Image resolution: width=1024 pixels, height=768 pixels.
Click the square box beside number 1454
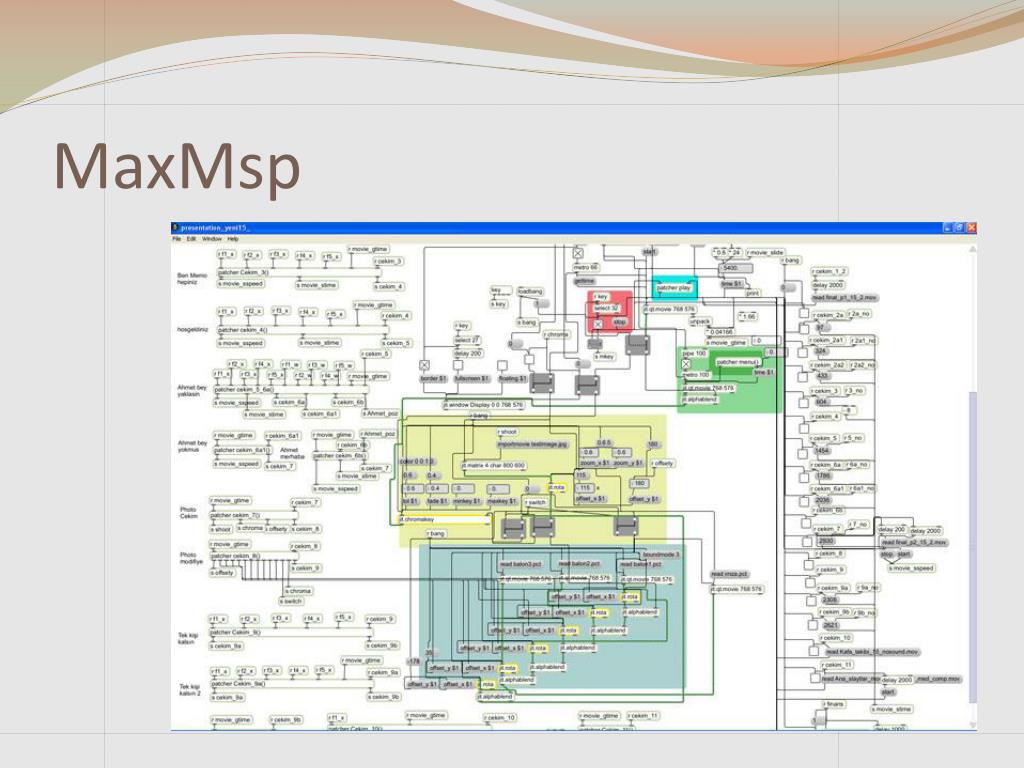(803, 452)
